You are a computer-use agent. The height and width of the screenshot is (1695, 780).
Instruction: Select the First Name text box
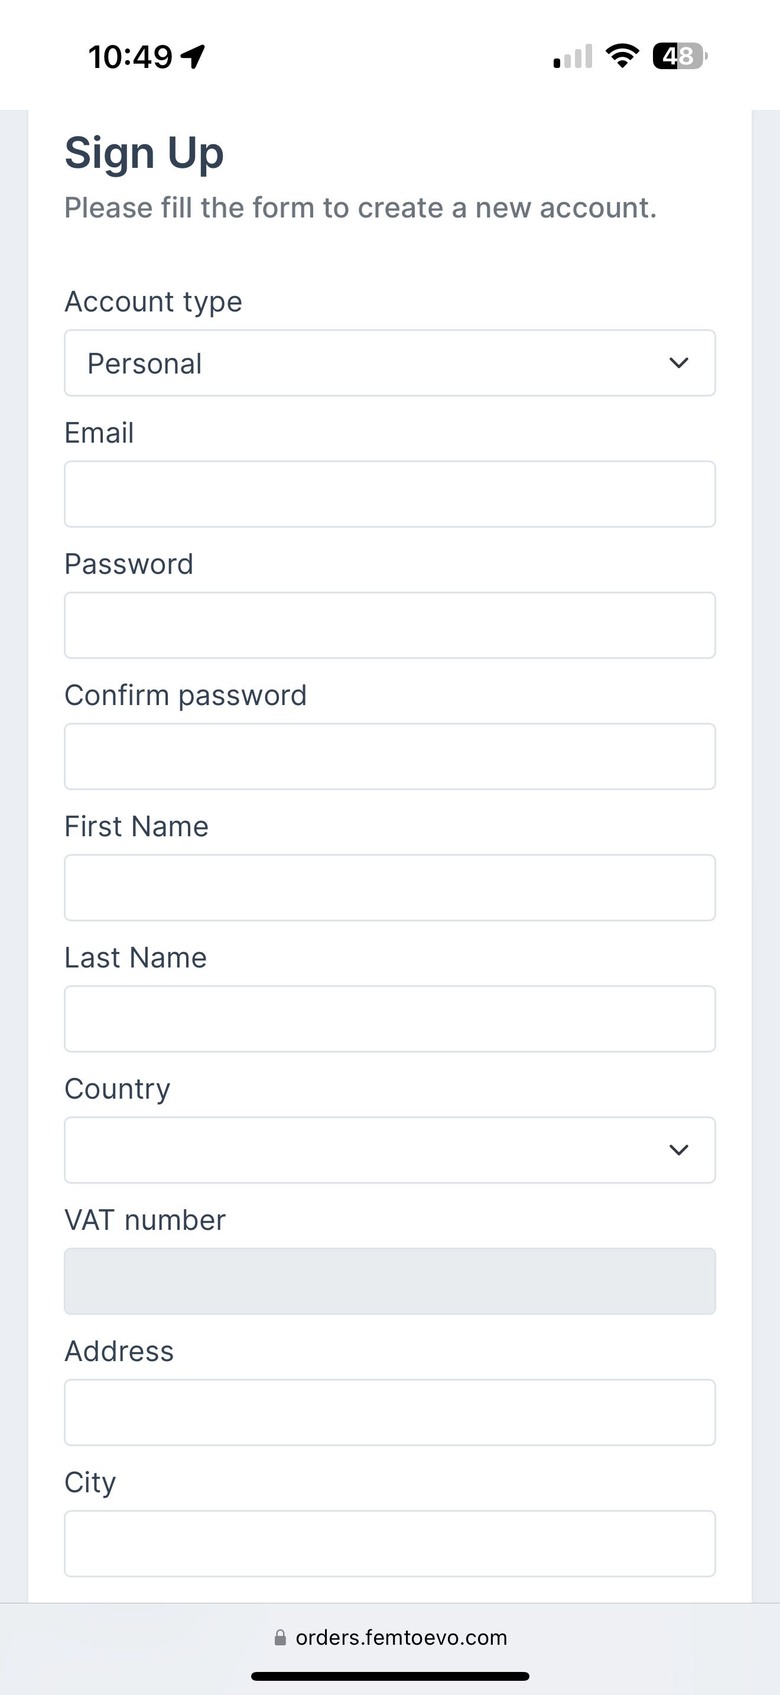tap(390, 887)
